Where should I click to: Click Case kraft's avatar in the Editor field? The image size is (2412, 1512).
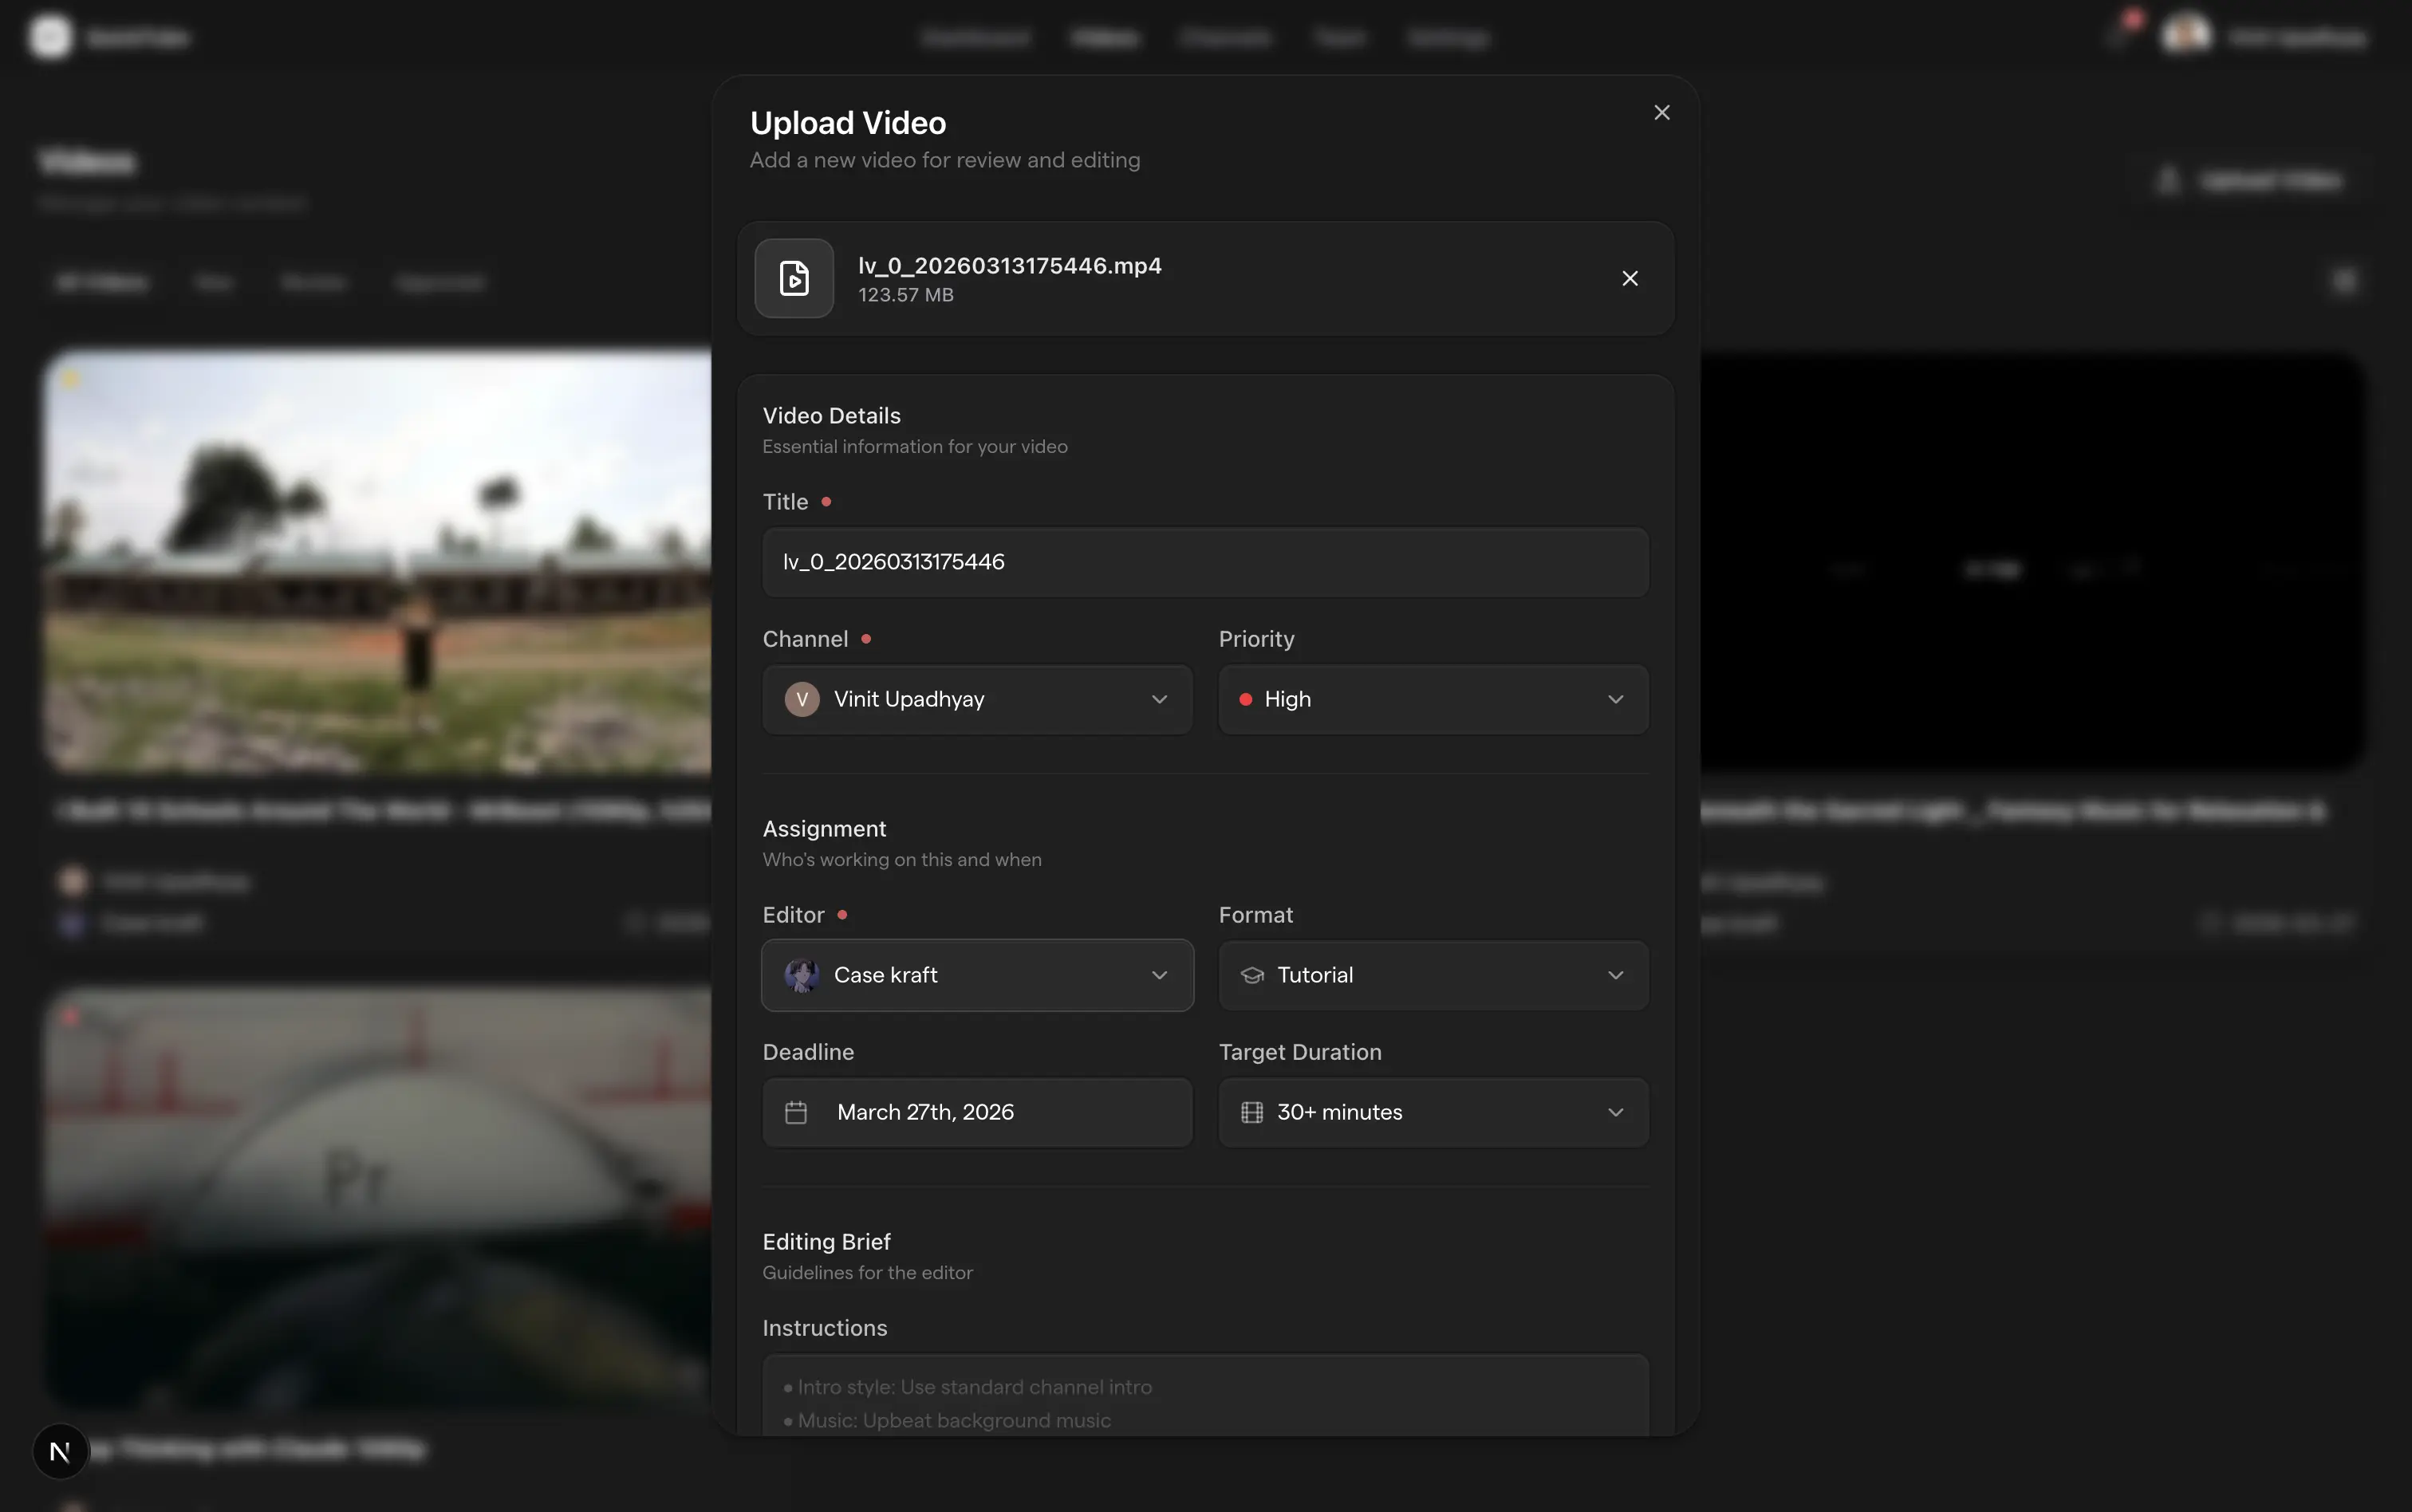(x=800, y=975)
